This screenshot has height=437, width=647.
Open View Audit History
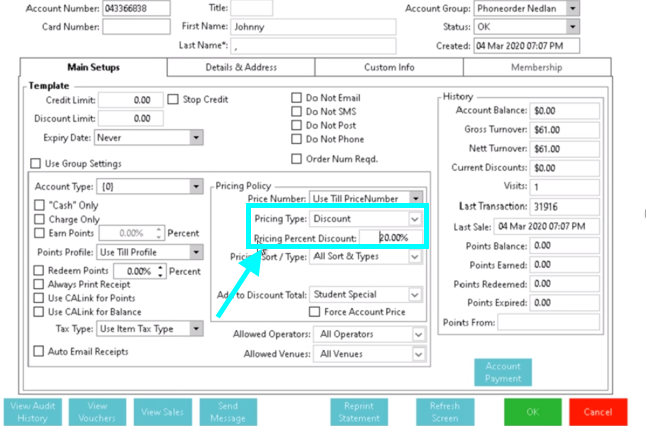click(x=33, y=412)
